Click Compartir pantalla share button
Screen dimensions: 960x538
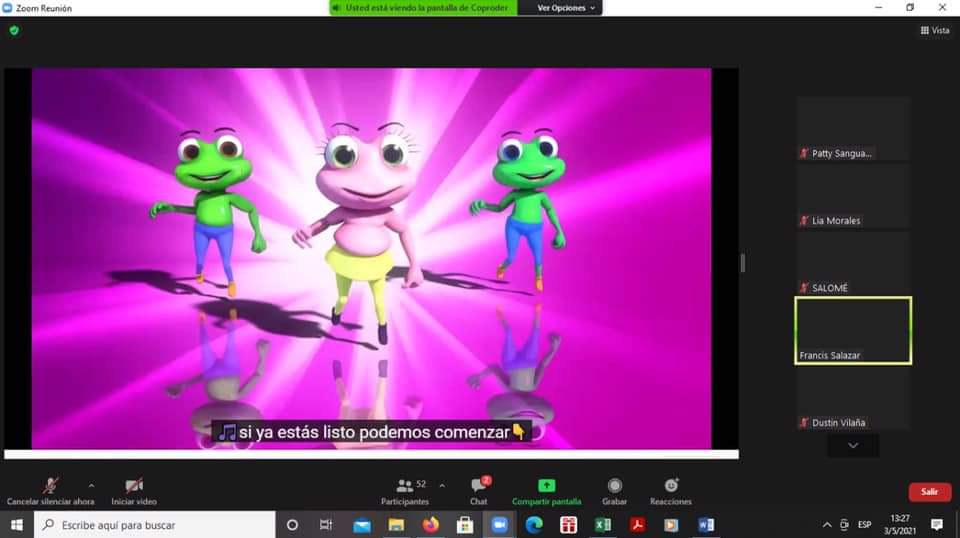pyautogui.click(x=547, y=491)
